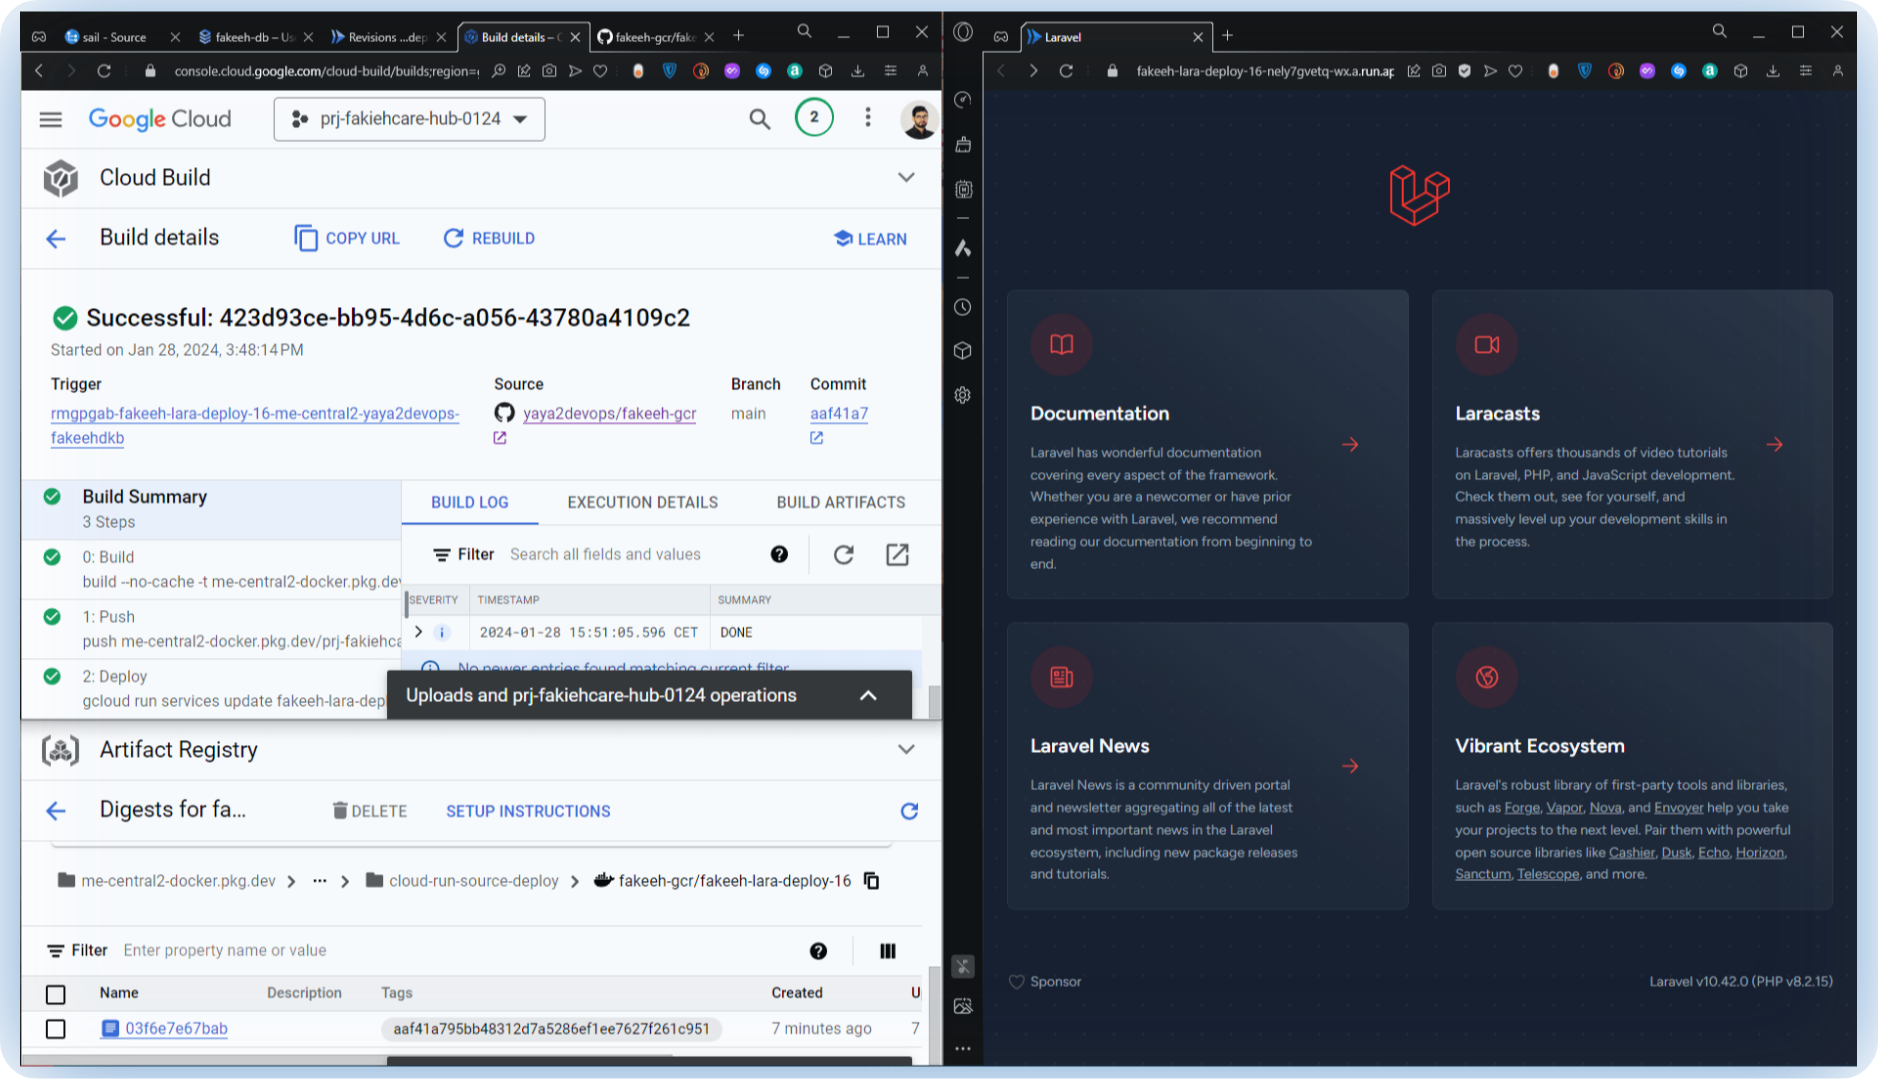
Task: Open build log filter help icon
Action: 779,554
